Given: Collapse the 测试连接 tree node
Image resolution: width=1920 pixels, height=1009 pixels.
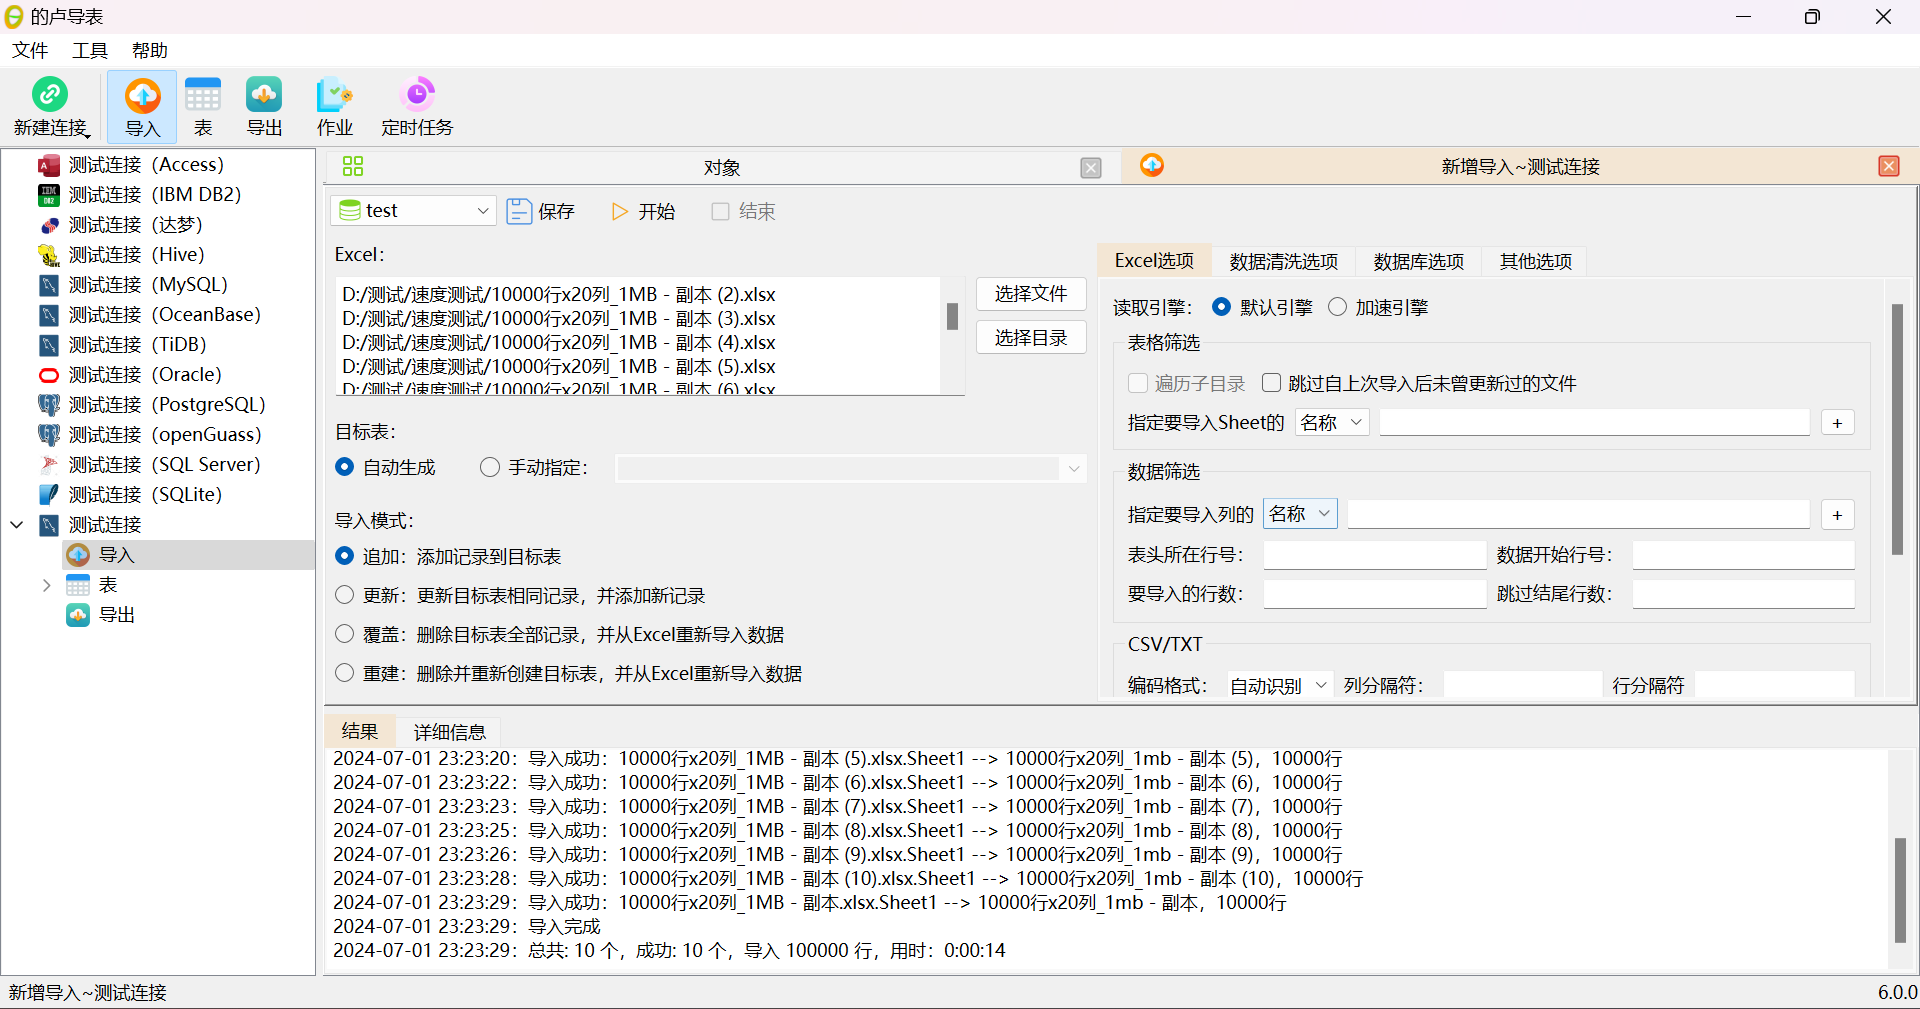Looking at the screenshot, I should [17, 525].
